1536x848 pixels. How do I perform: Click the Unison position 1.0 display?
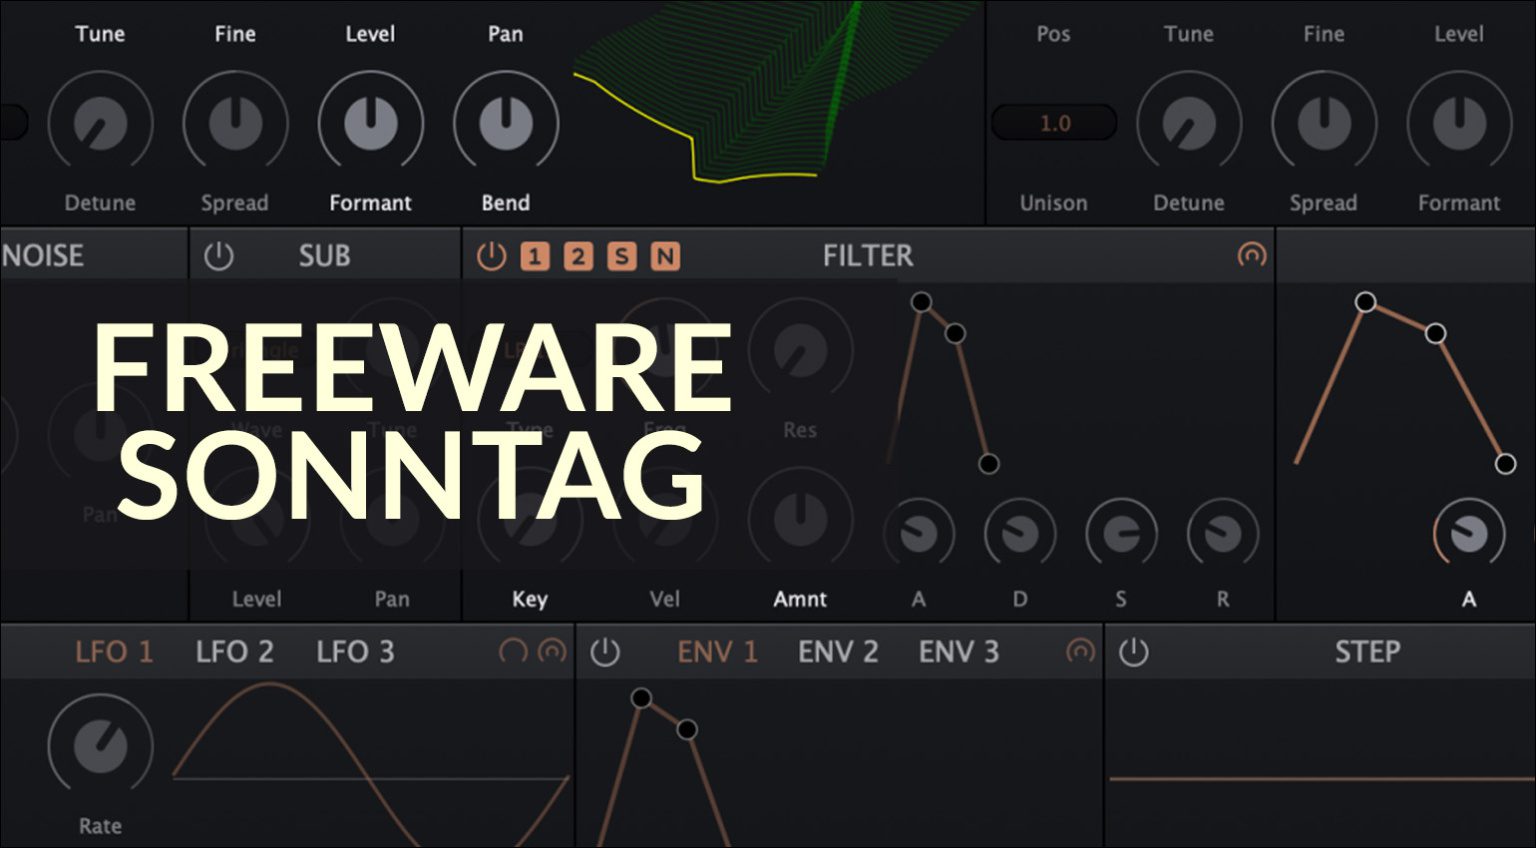click(1053, 123)
